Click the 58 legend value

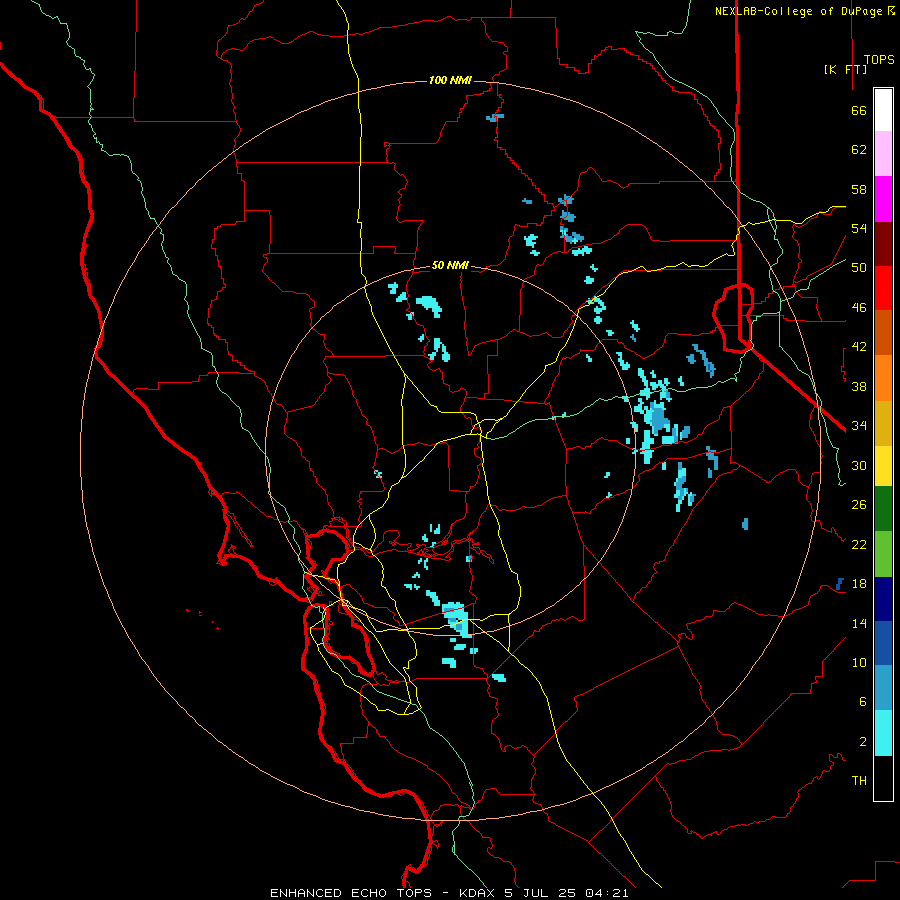(859, 189)
